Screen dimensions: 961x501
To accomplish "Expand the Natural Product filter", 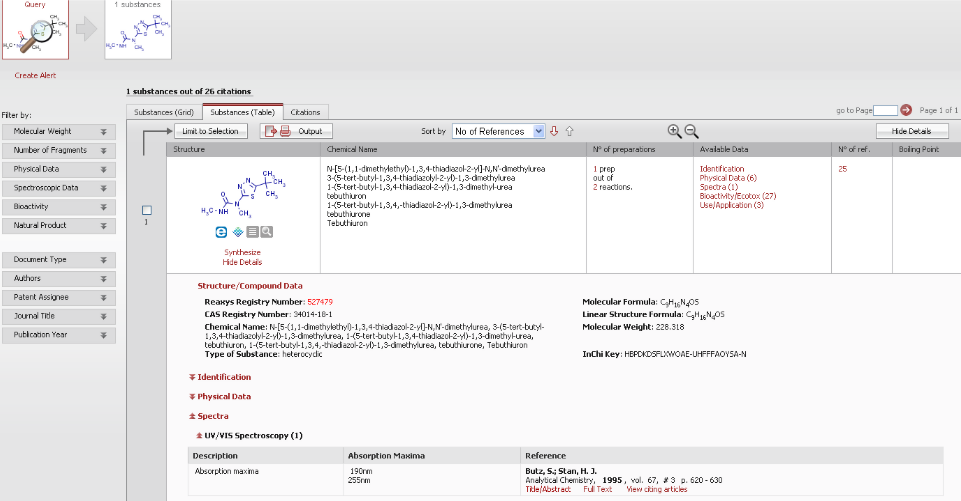I will pos(59,226).
